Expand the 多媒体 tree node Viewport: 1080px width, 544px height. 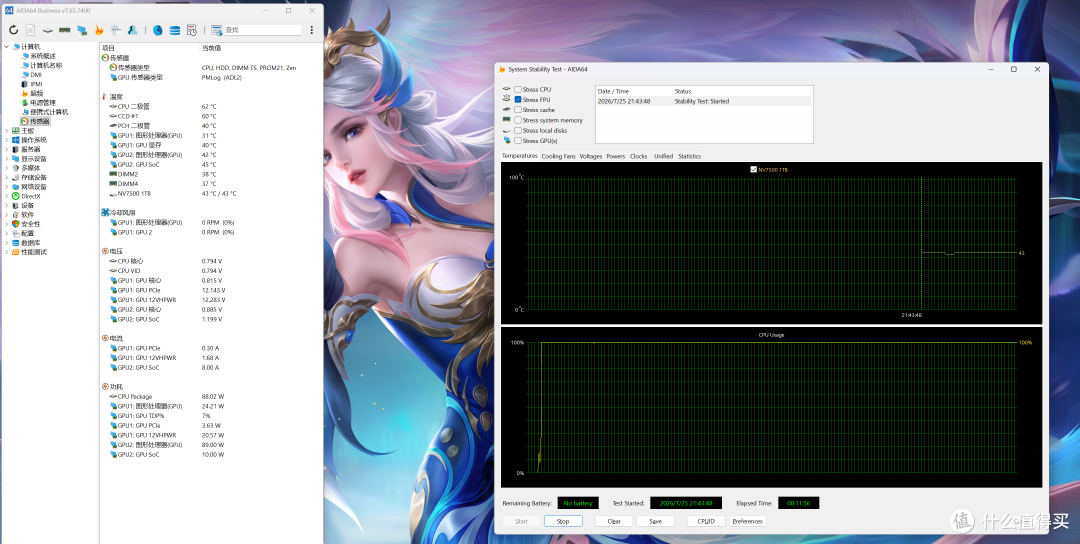(7, 168)
